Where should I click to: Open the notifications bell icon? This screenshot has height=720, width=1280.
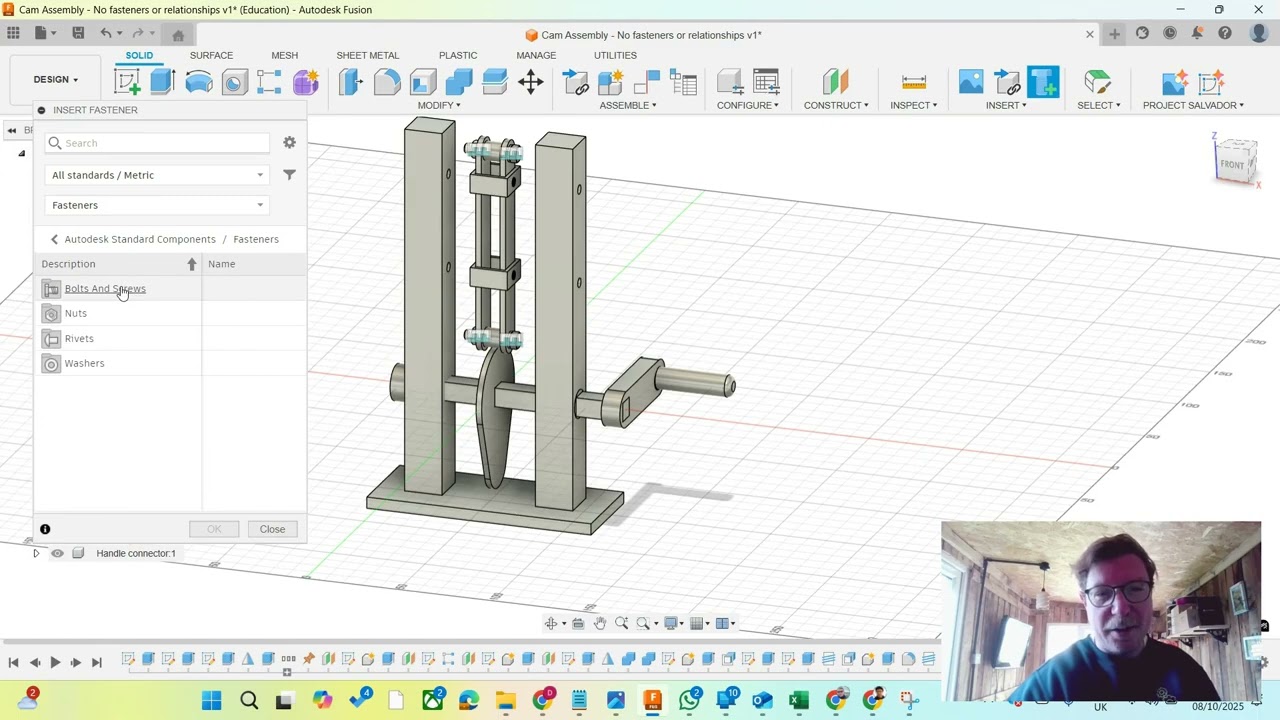tap(1197, 33)
